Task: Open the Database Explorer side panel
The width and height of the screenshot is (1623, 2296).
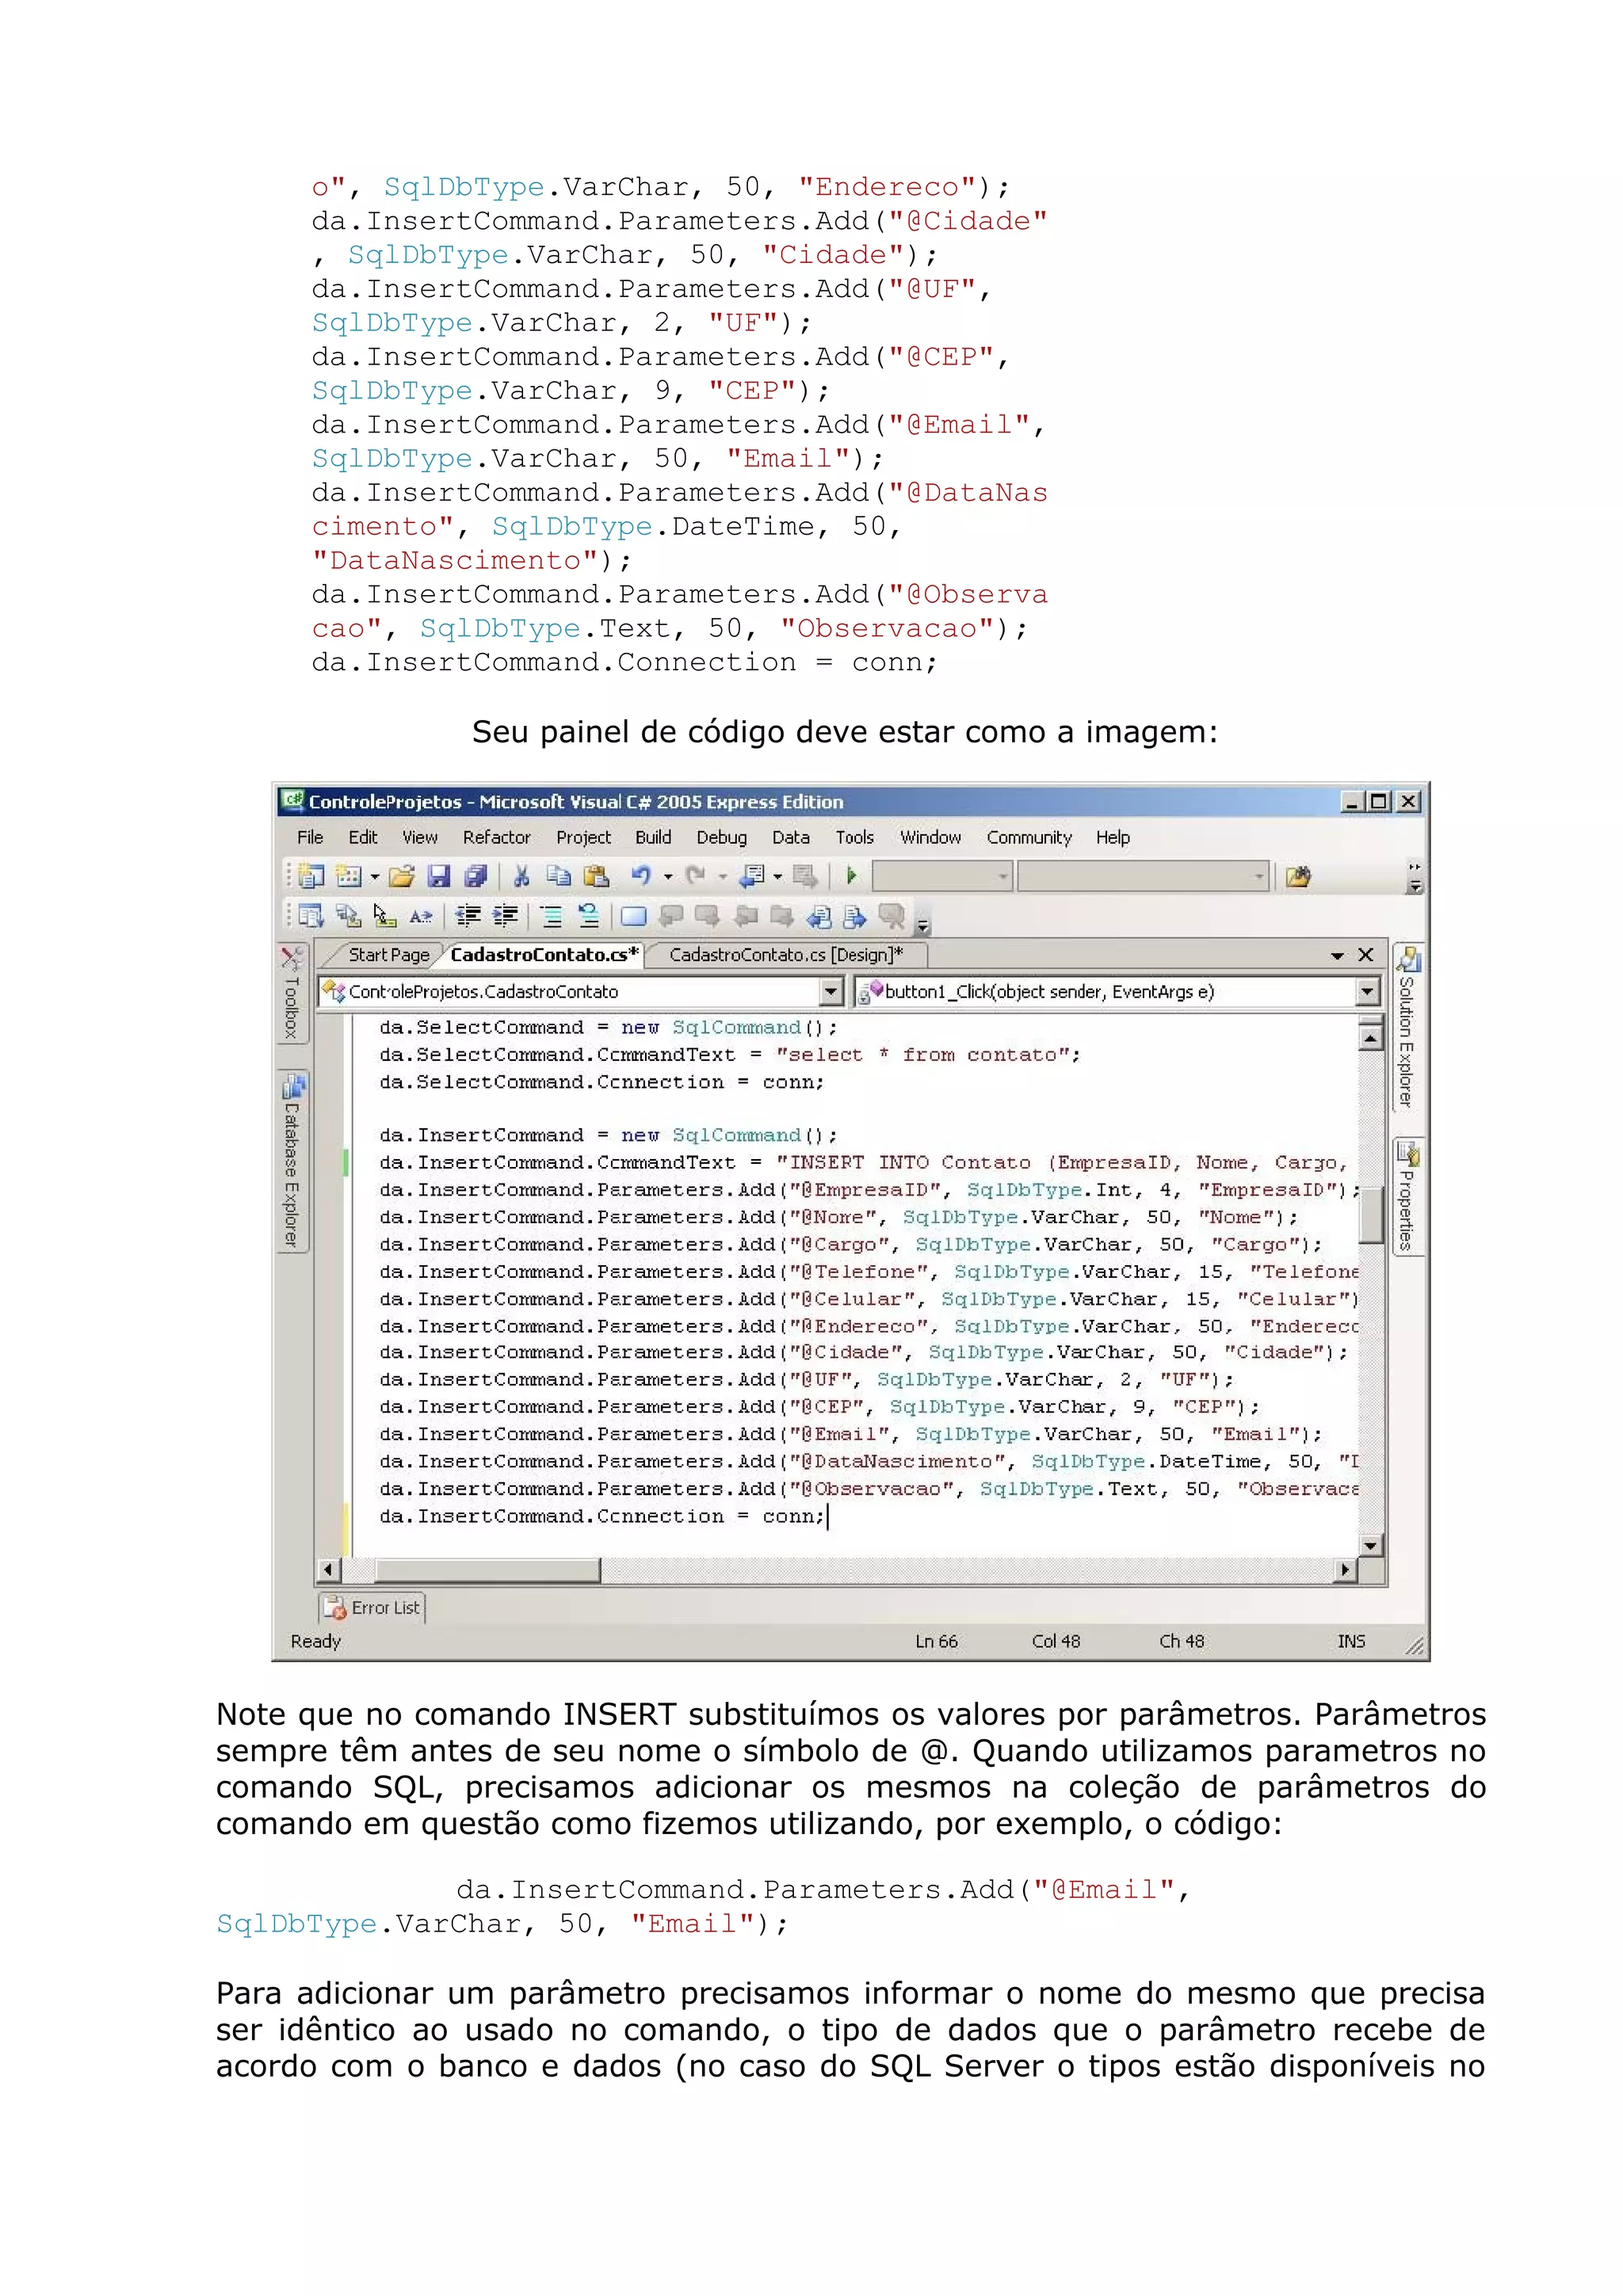Action: 293,1162
